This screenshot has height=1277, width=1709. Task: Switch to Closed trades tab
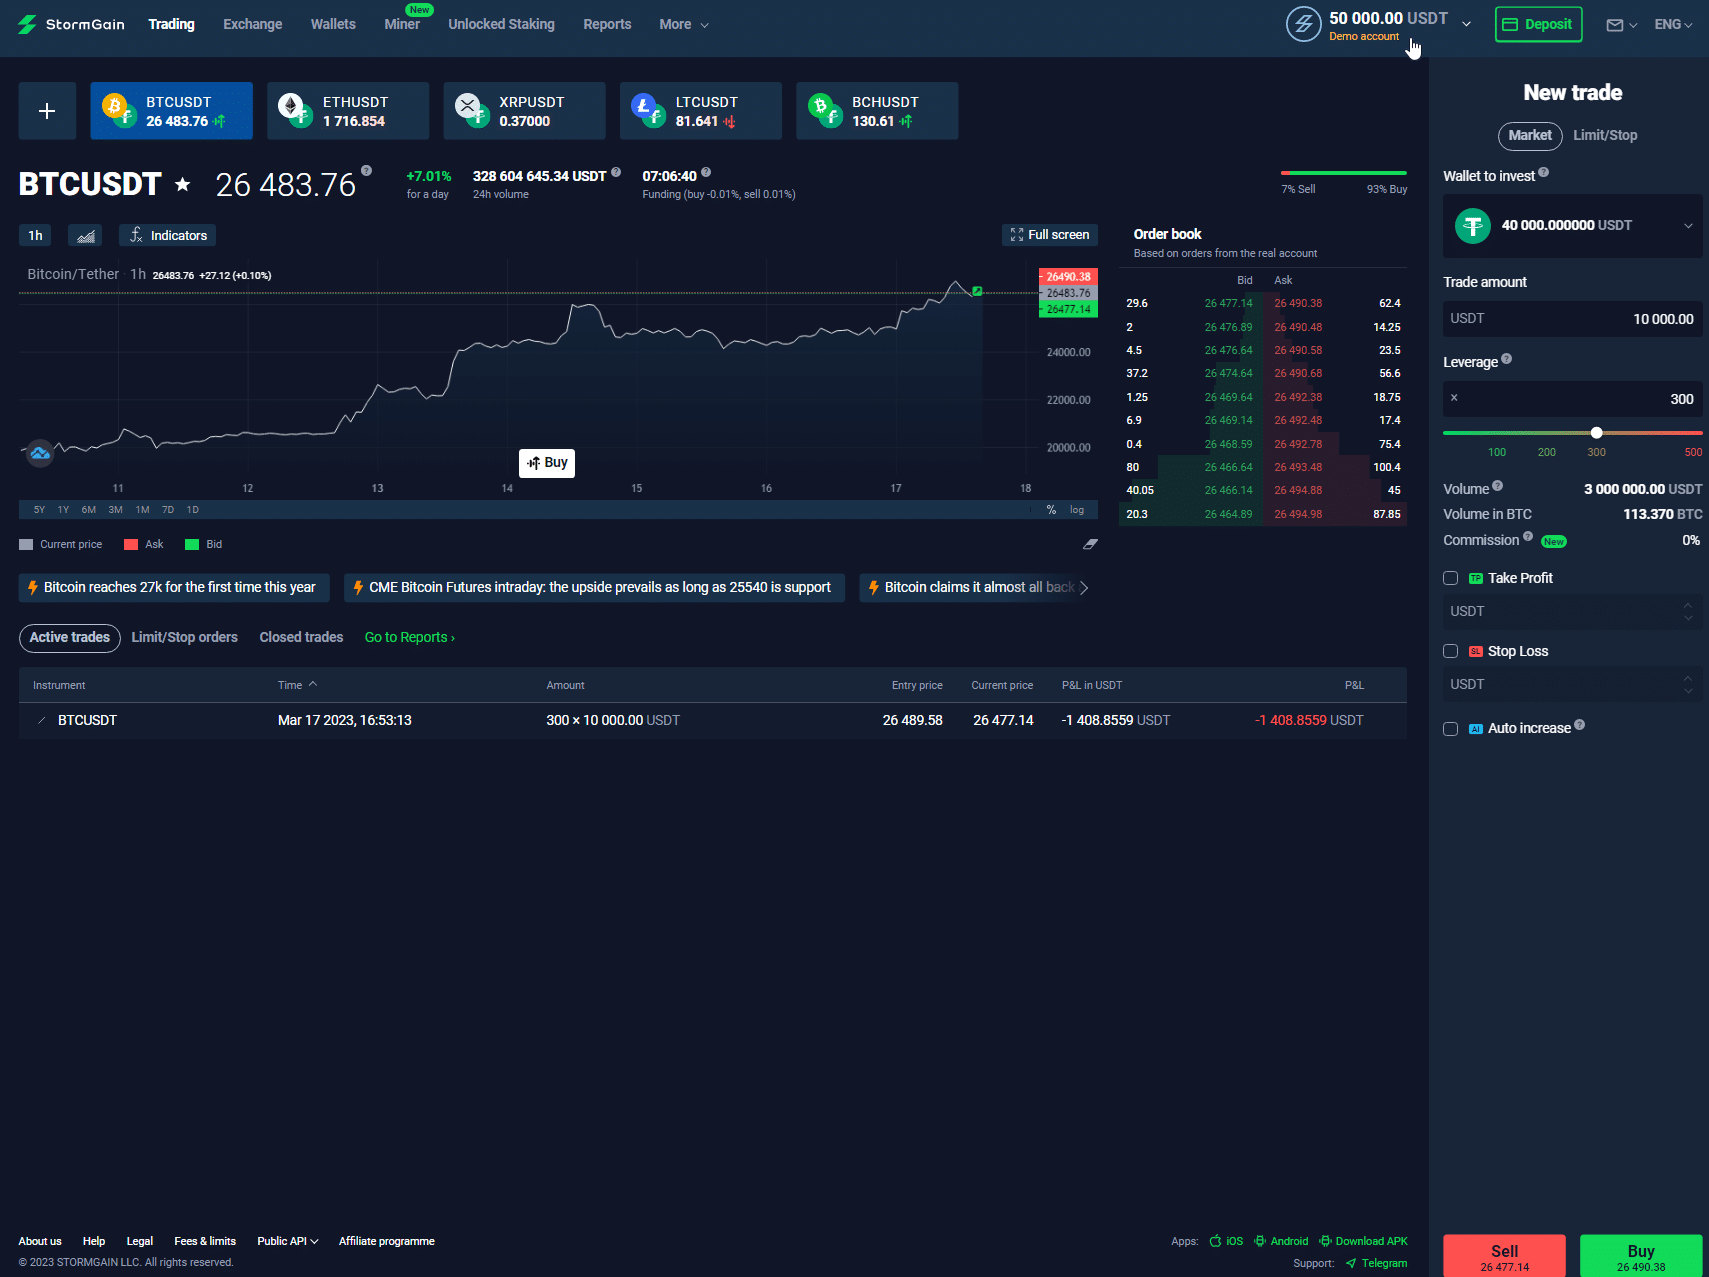[x=301, y=637]
